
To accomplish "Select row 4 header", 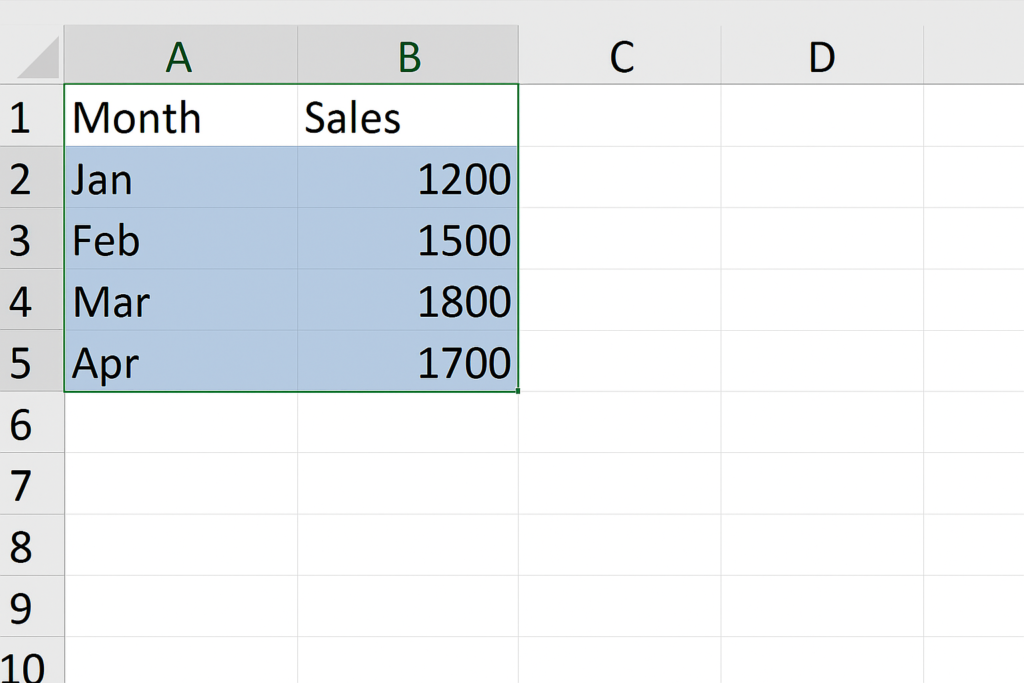I will [x=32, y=300].
